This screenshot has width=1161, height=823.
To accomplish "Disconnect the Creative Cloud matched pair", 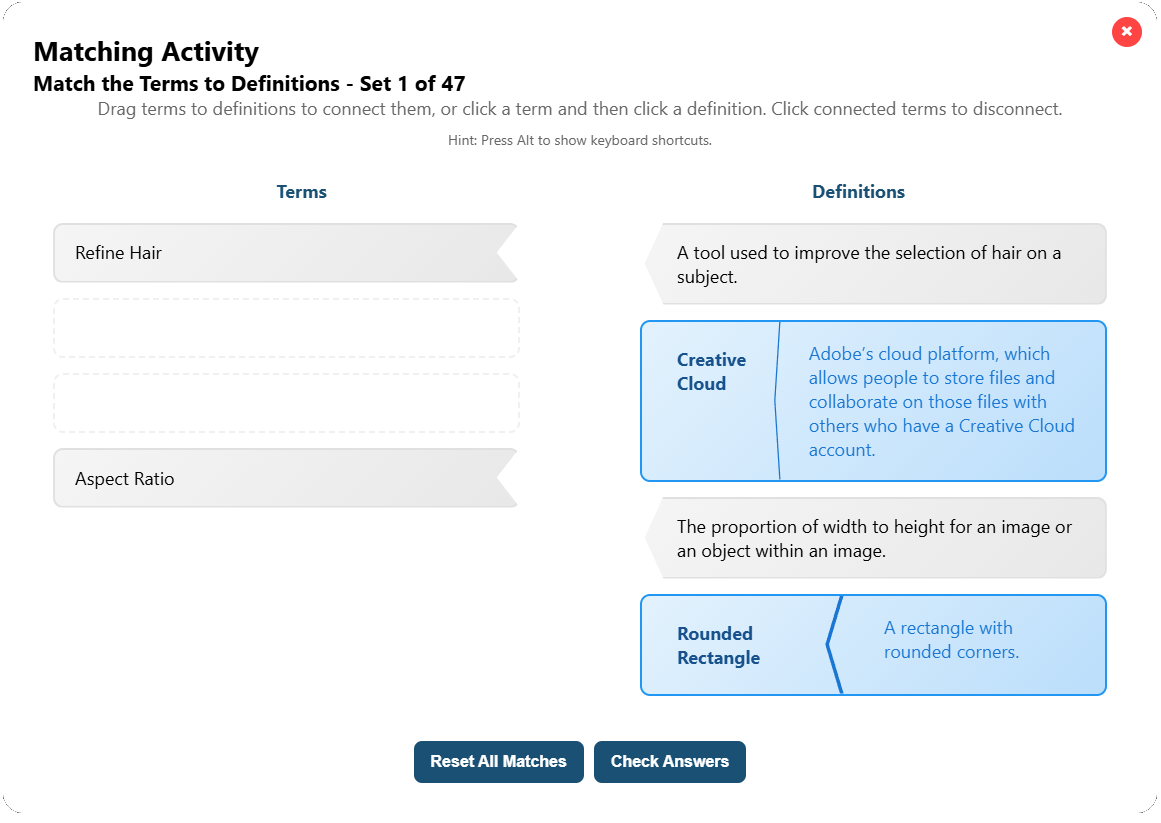I will pyautogui.click(x=873, y=401).
